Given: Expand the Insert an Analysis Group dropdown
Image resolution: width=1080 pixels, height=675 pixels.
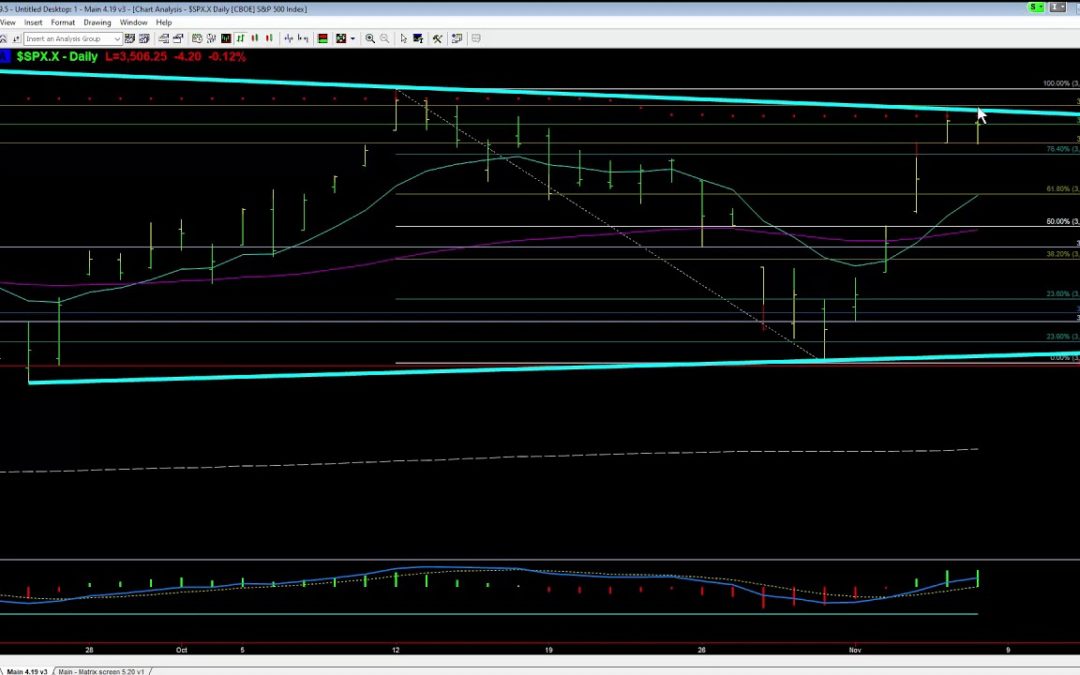Looking at the screenshot, I should pos(117,39).
